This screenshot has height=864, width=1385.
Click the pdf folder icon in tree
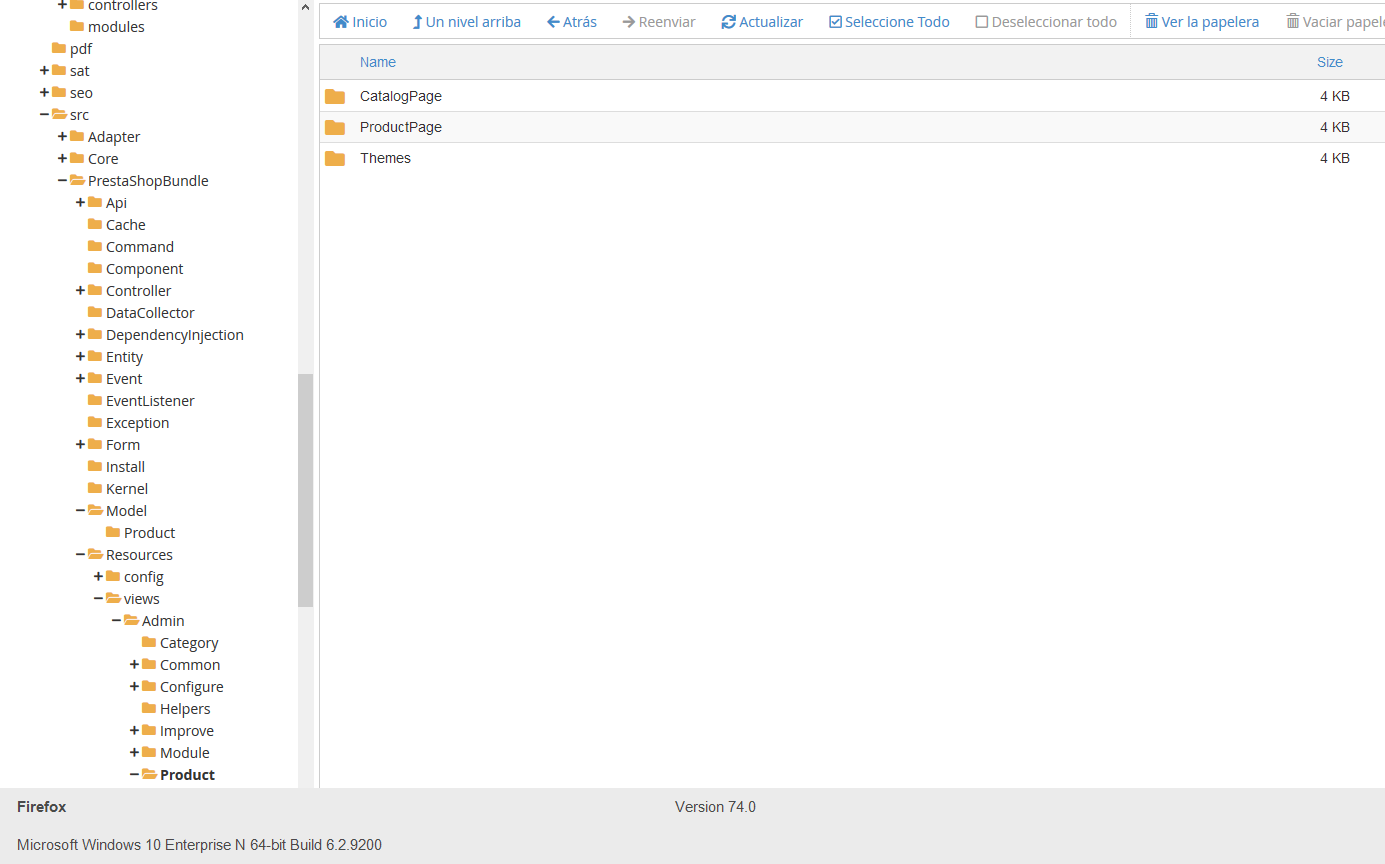(59, 48)
